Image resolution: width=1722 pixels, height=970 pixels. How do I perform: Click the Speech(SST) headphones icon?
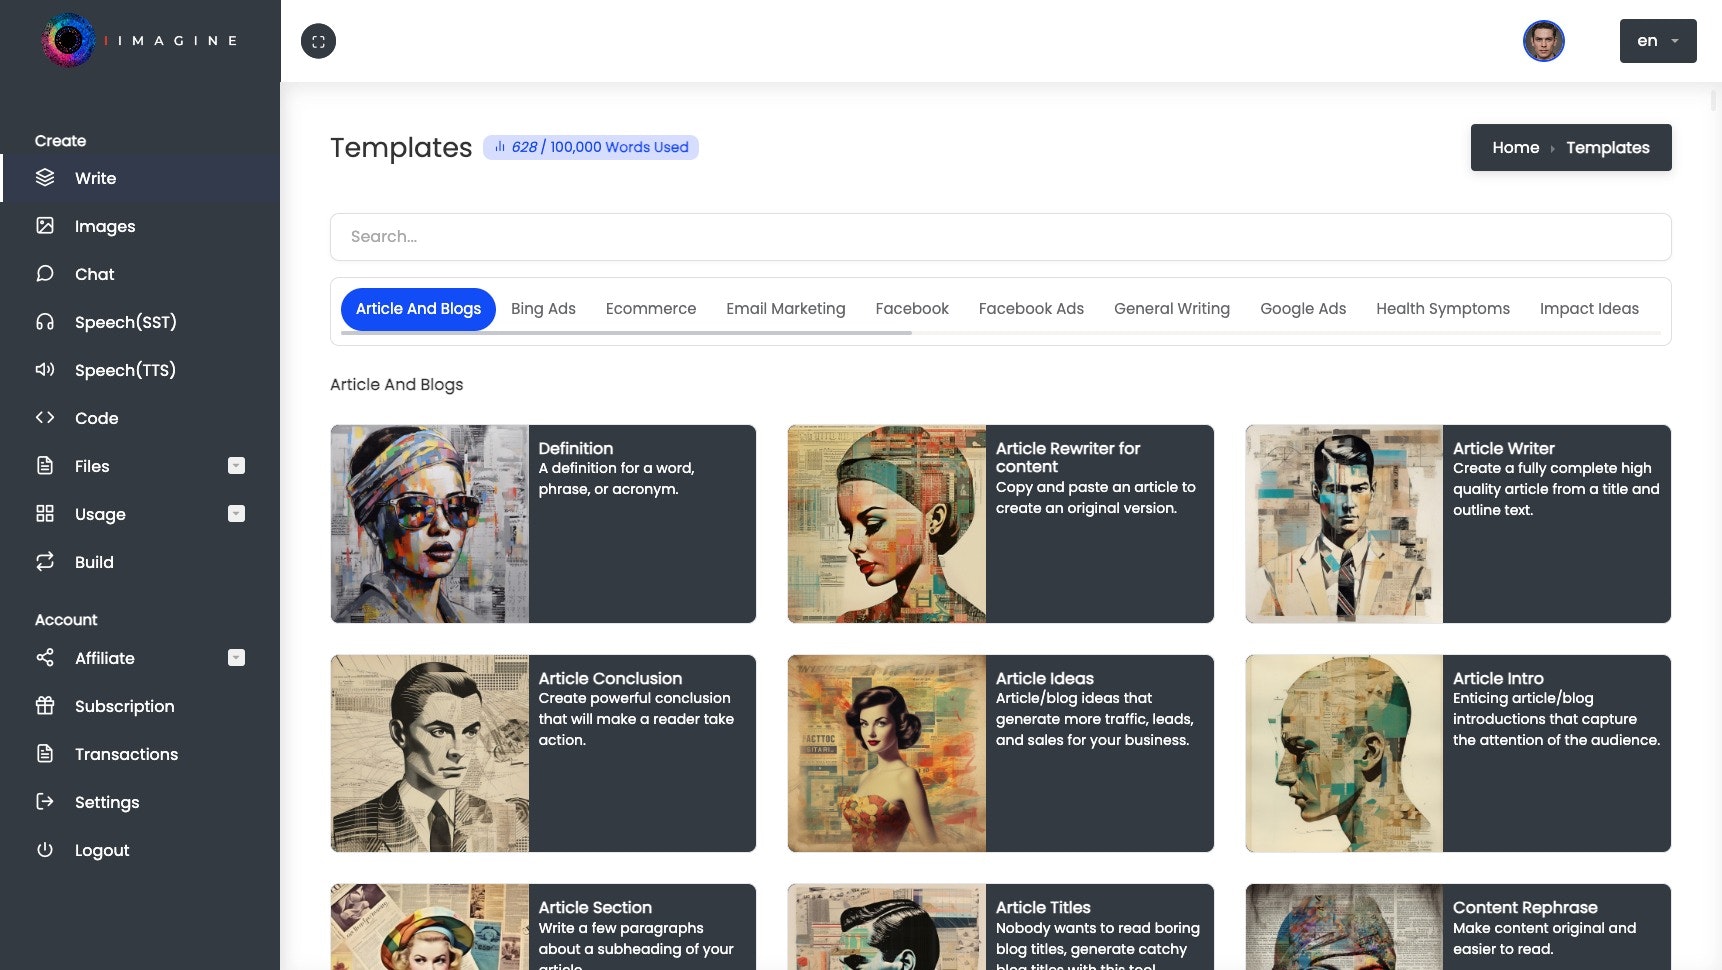click(x=45, y=322)
